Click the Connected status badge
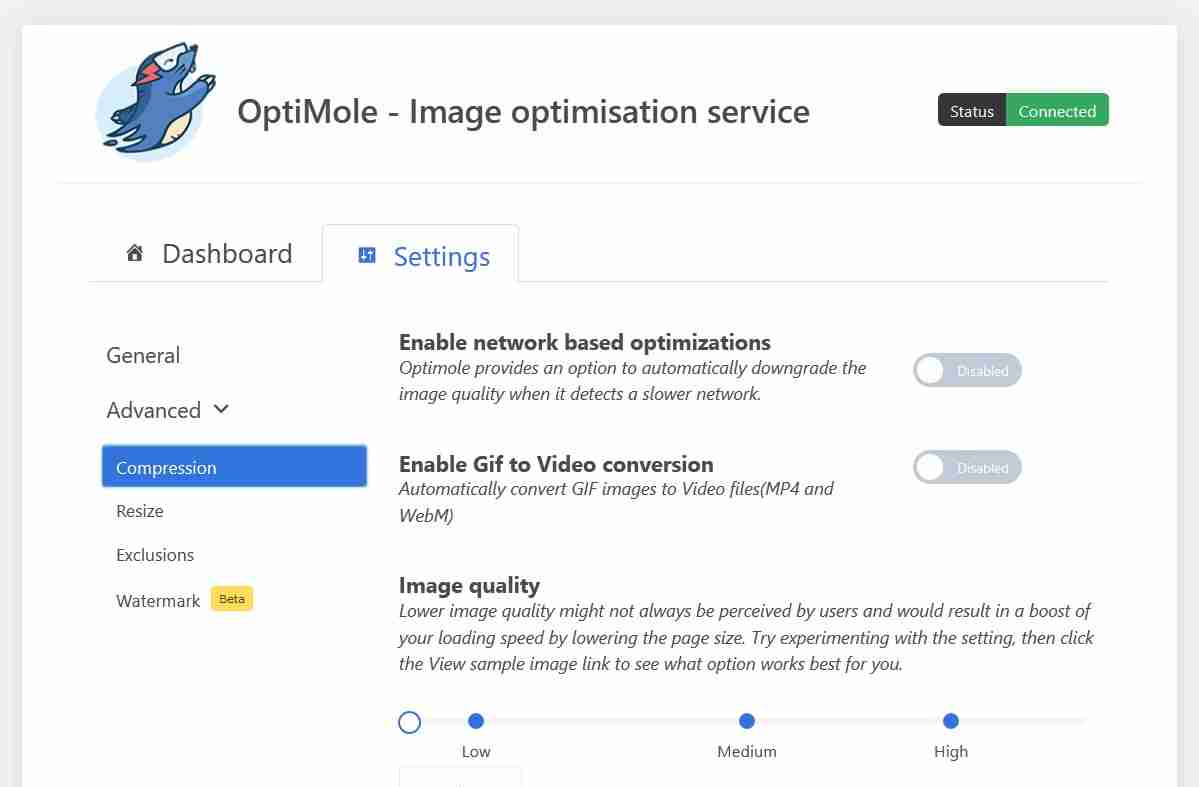Image resolution: width=1199 pixels, height=787 pixels. coord(1057,111)
